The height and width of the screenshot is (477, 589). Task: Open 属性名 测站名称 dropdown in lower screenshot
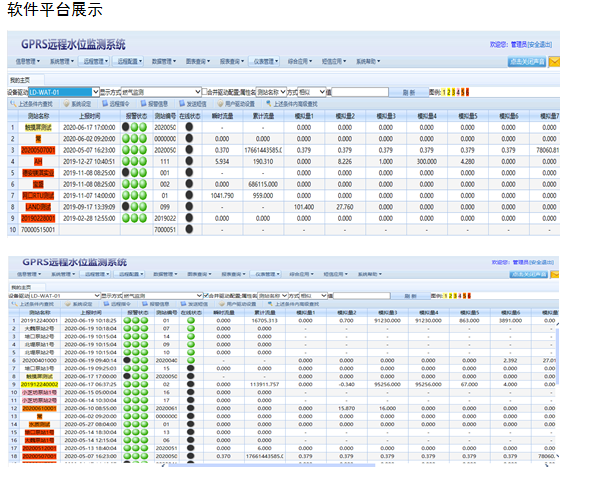[273, 296]
